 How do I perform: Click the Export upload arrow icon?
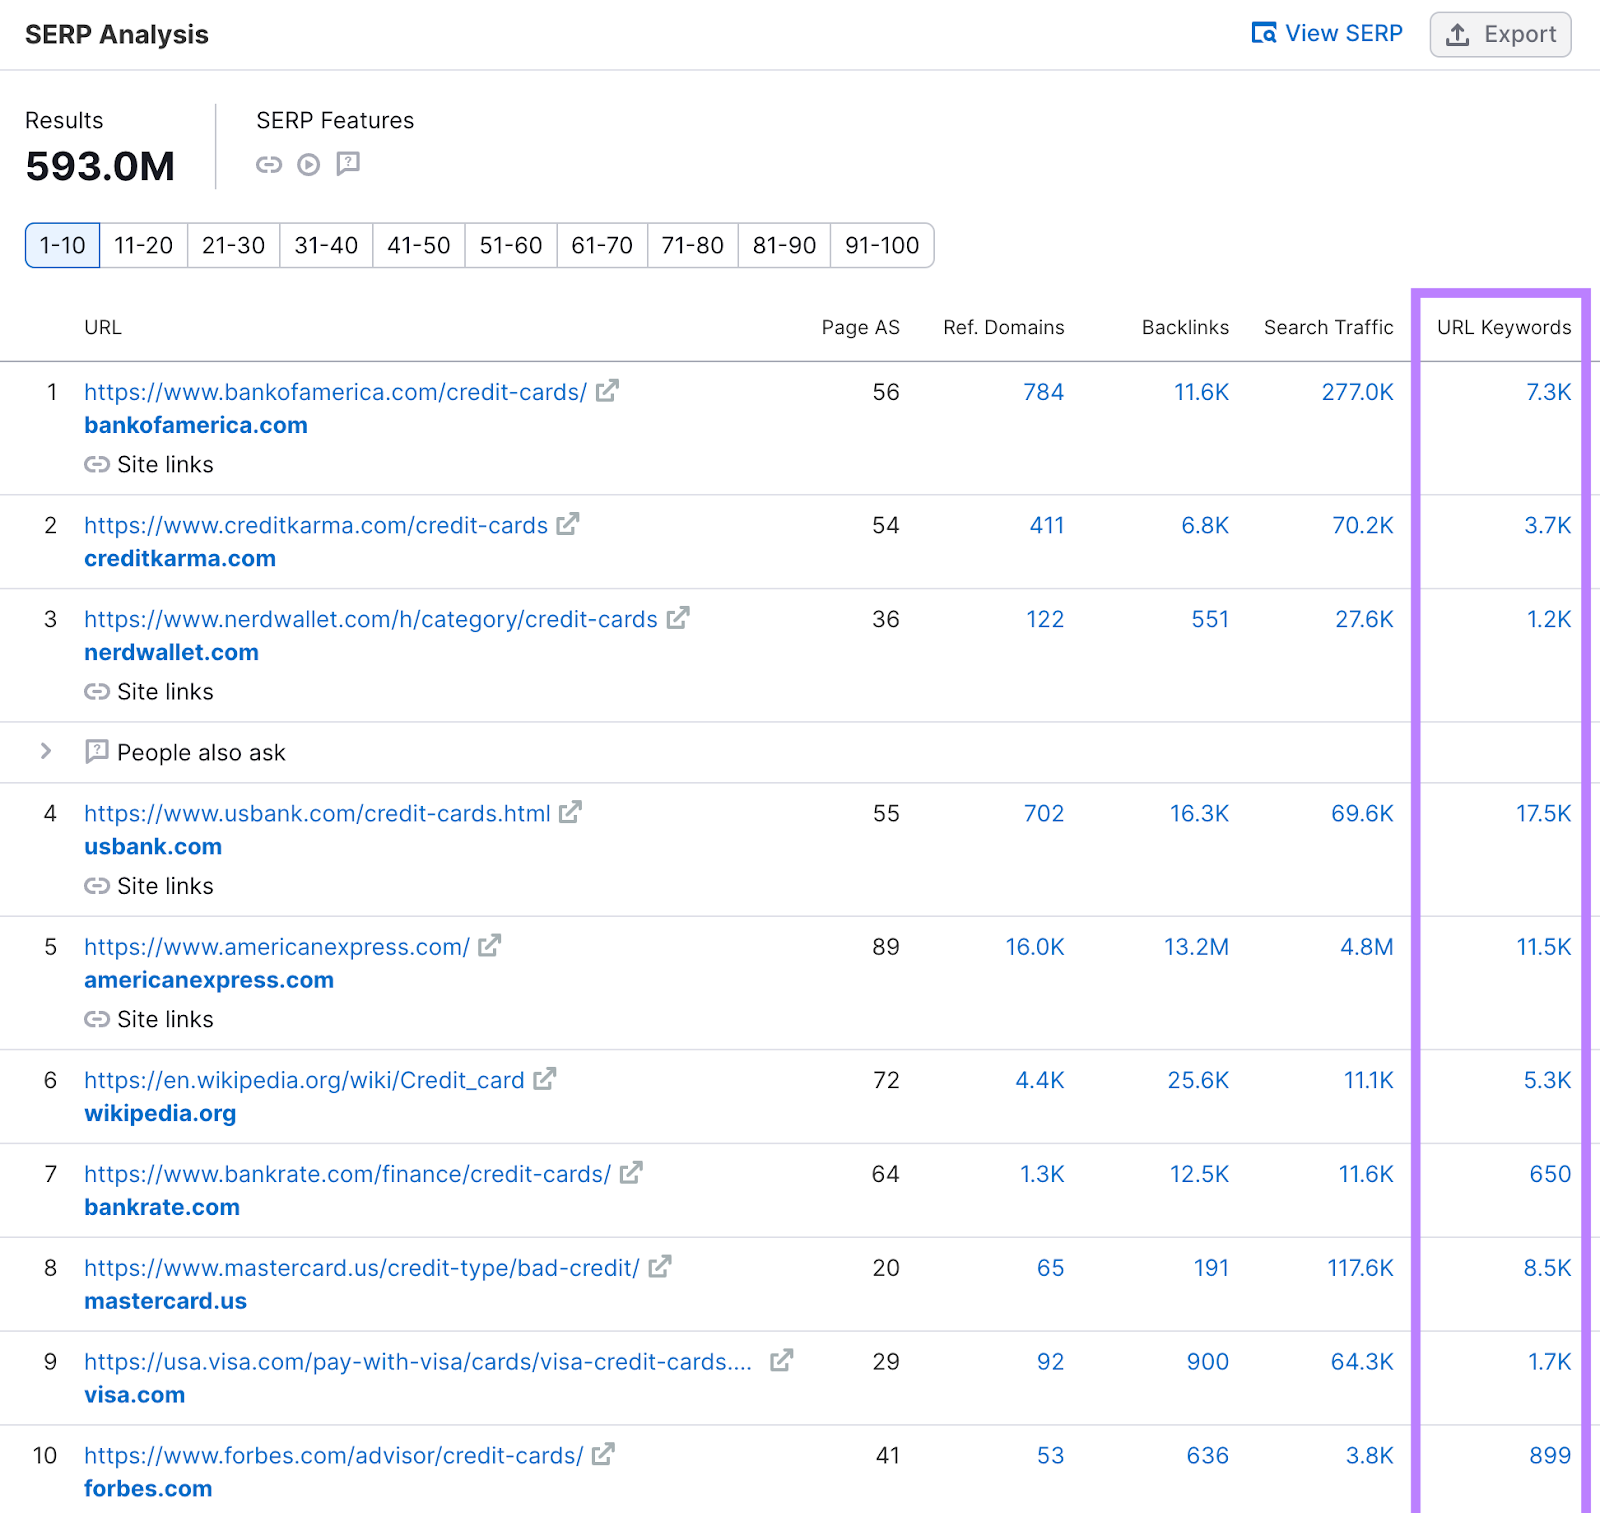pyautogui.click(x=1458, y=35)
